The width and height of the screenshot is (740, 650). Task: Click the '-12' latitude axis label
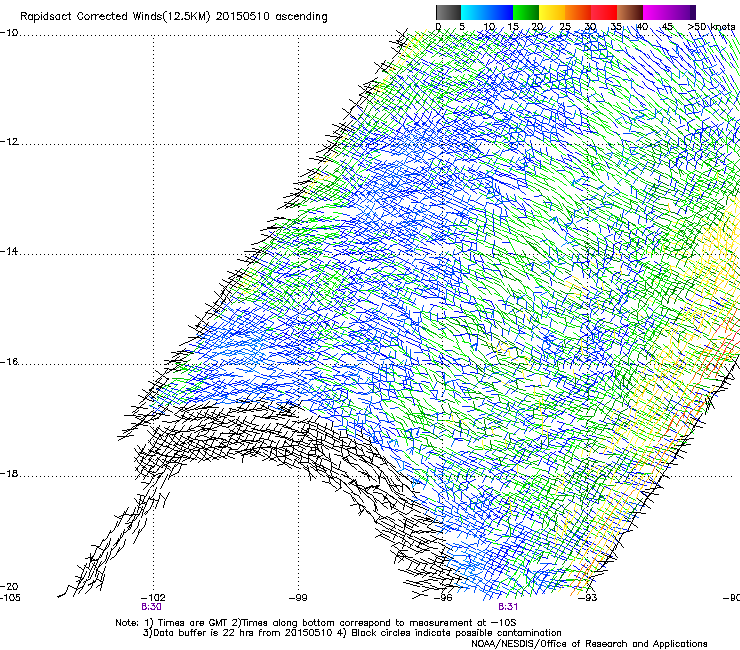click(x=9, y=142)
